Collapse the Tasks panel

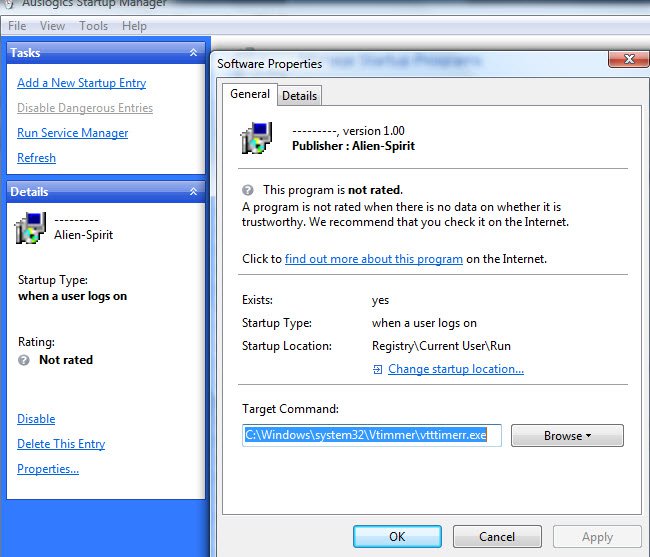point(193,53)
